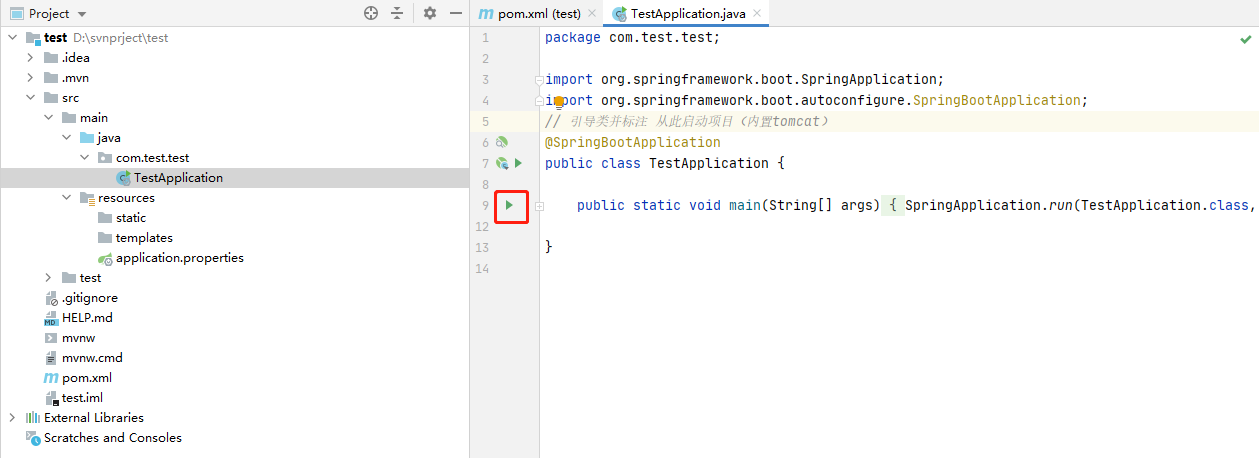Click the SpringApplication.run call in code

[990, 205]
